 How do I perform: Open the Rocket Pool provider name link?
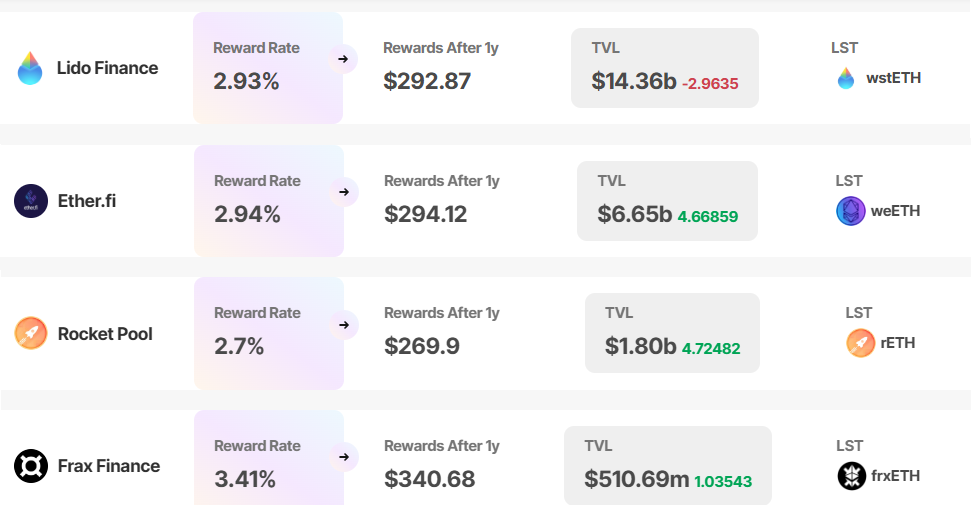pyautogui.click(x=105, y=334)
